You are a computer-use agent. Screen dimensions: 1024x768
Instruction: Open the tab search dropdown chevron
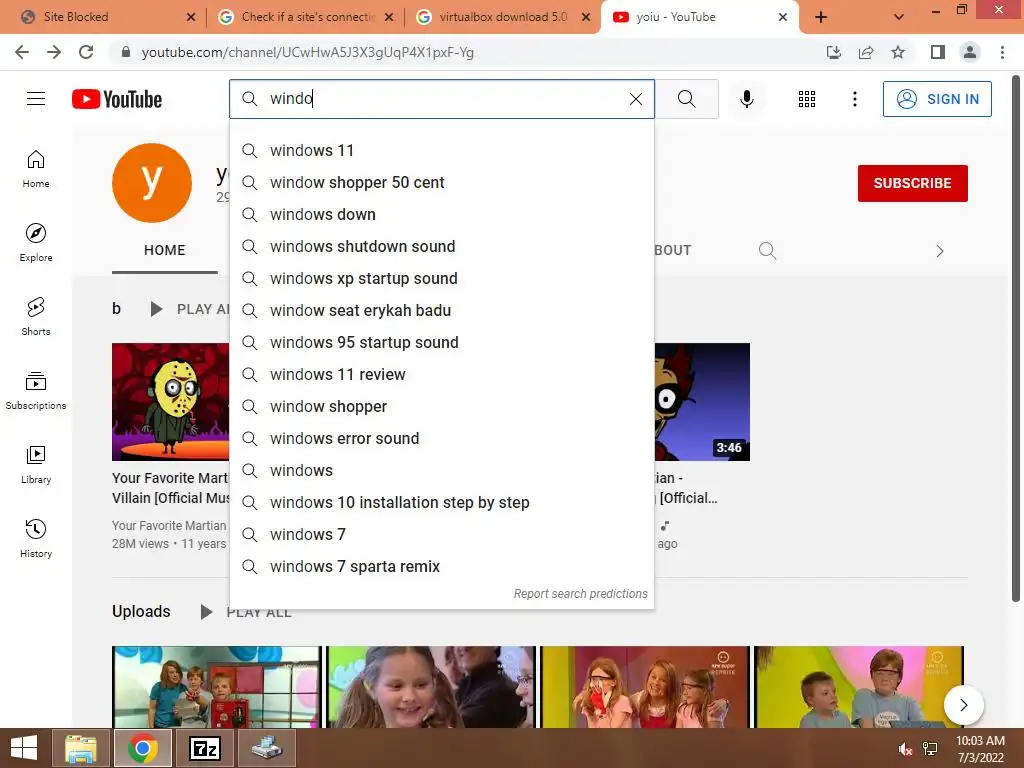[899, 17]
